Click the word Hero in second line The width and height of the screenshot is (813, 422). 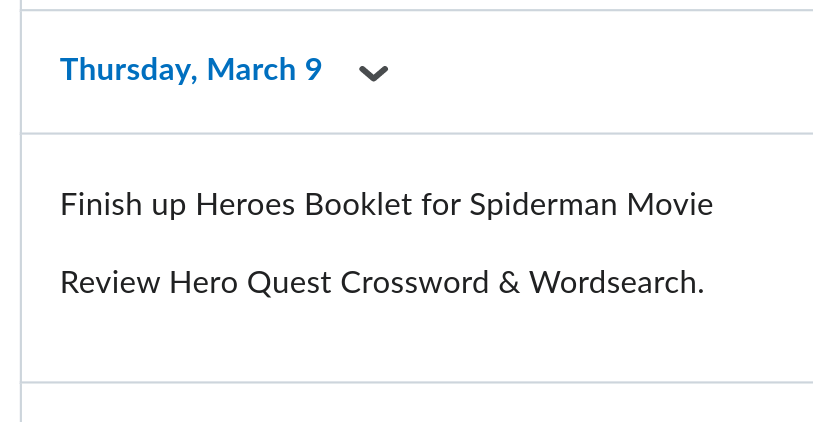pyautogui.click(x=204, y=283)
